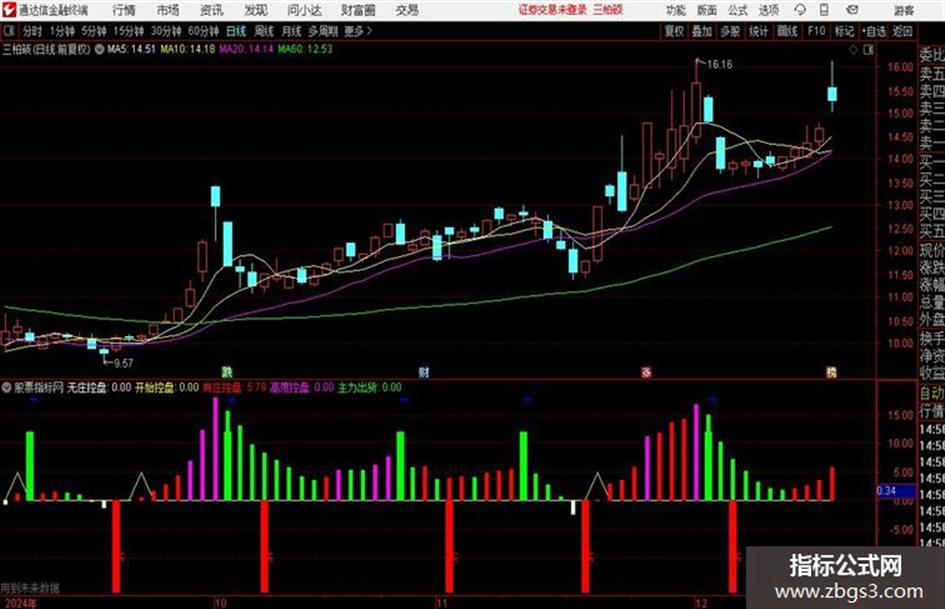Select the 周线 weekly chart tab
The width and height of the screenshot is (945, 609).
click(x=264, y=31)
